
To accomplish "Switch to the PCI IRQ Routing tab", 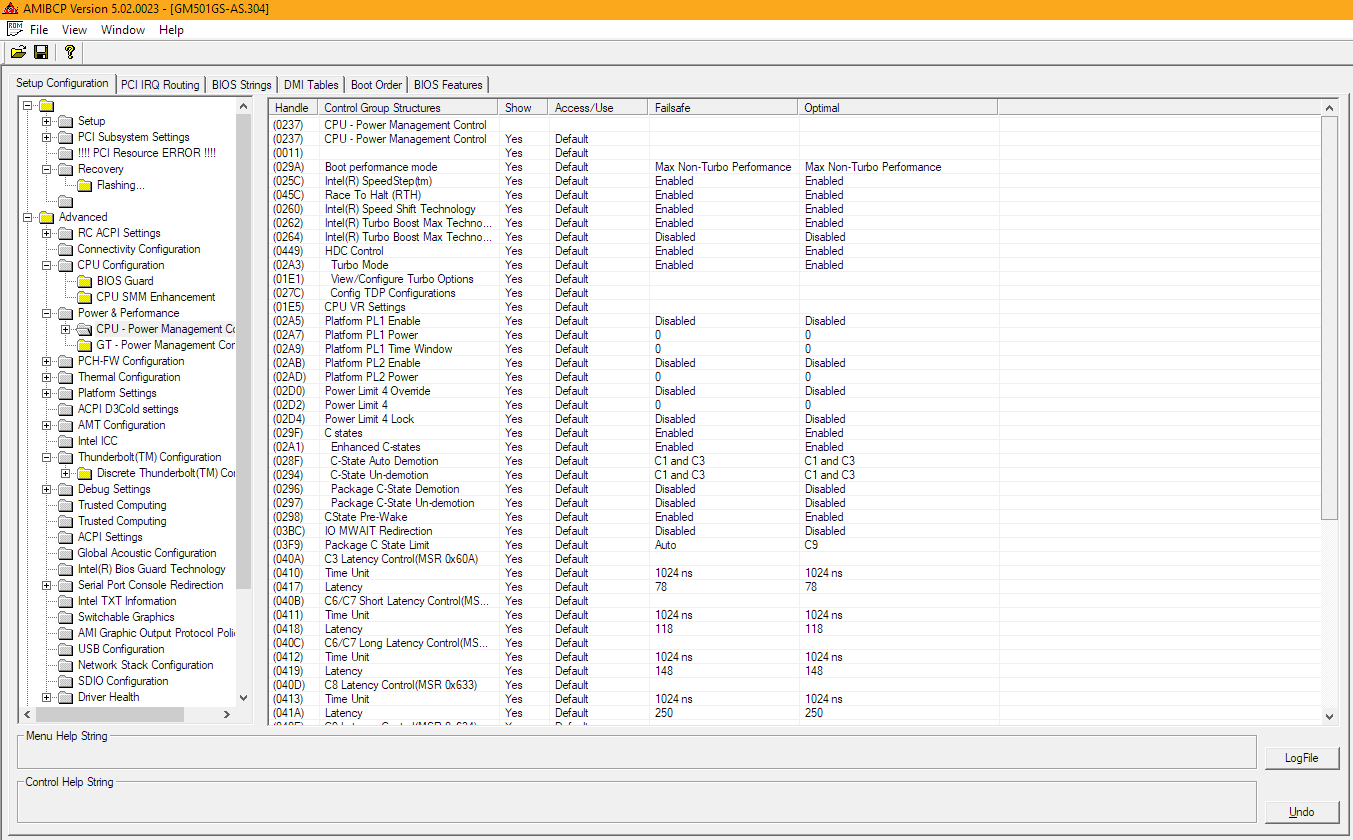I will tap(160, 85).
